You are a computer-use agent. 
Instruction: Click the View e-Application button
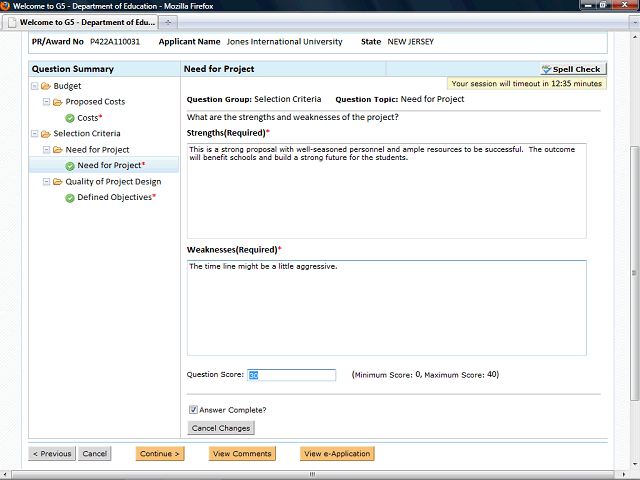pyautogui.click(x=337, y=453)
